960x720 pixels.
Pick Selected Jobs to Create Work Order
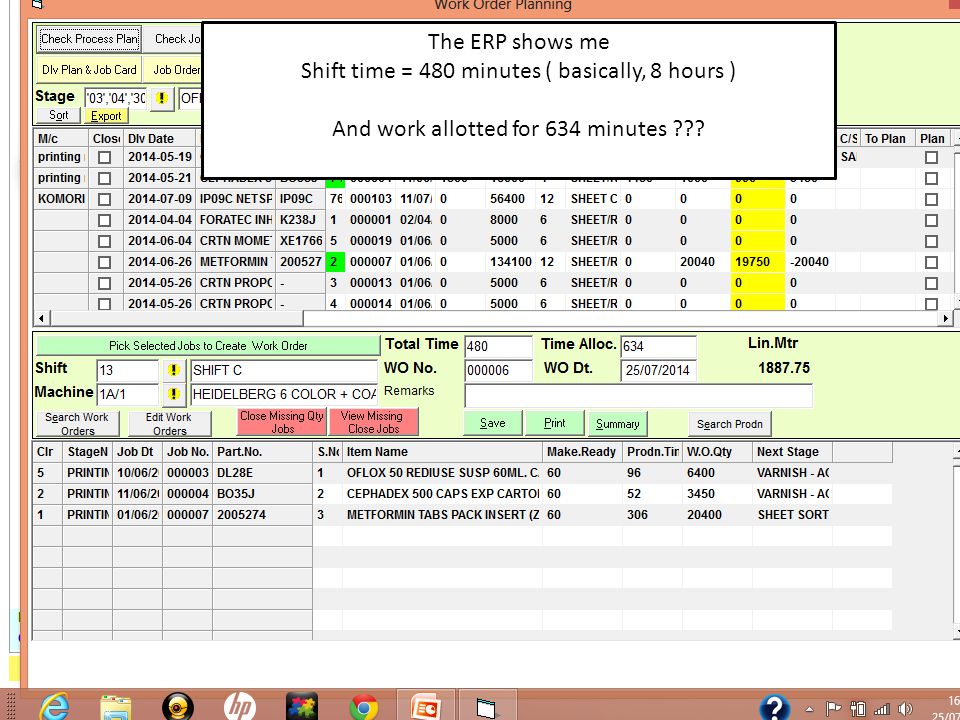[x=208, y=346]
